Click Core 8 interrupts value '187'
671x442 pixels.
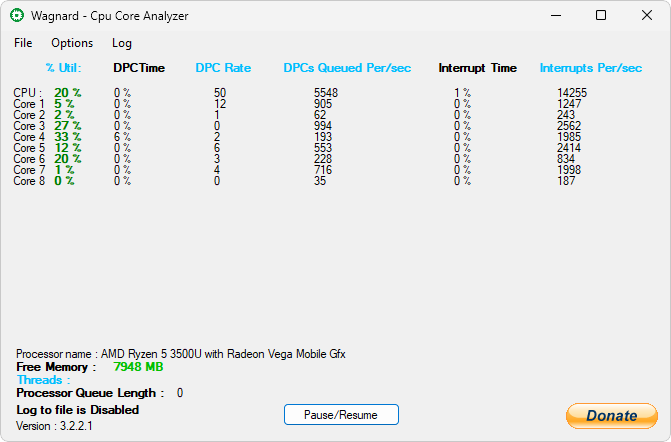566,181
